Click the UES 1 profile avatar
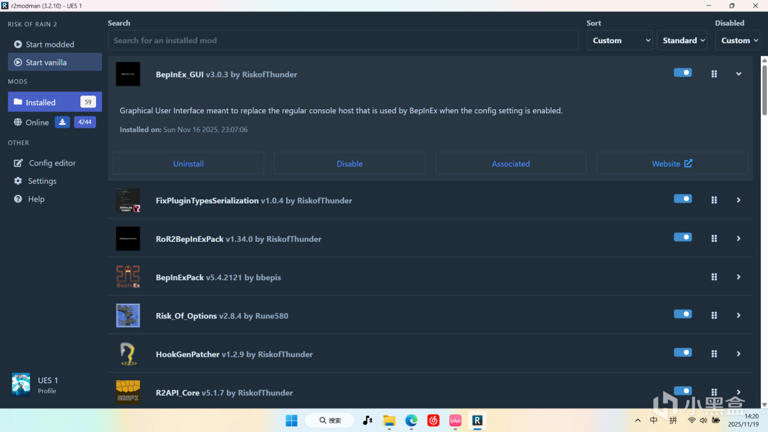This screenshot has height=432, width=768. click(x=21, y=384)
